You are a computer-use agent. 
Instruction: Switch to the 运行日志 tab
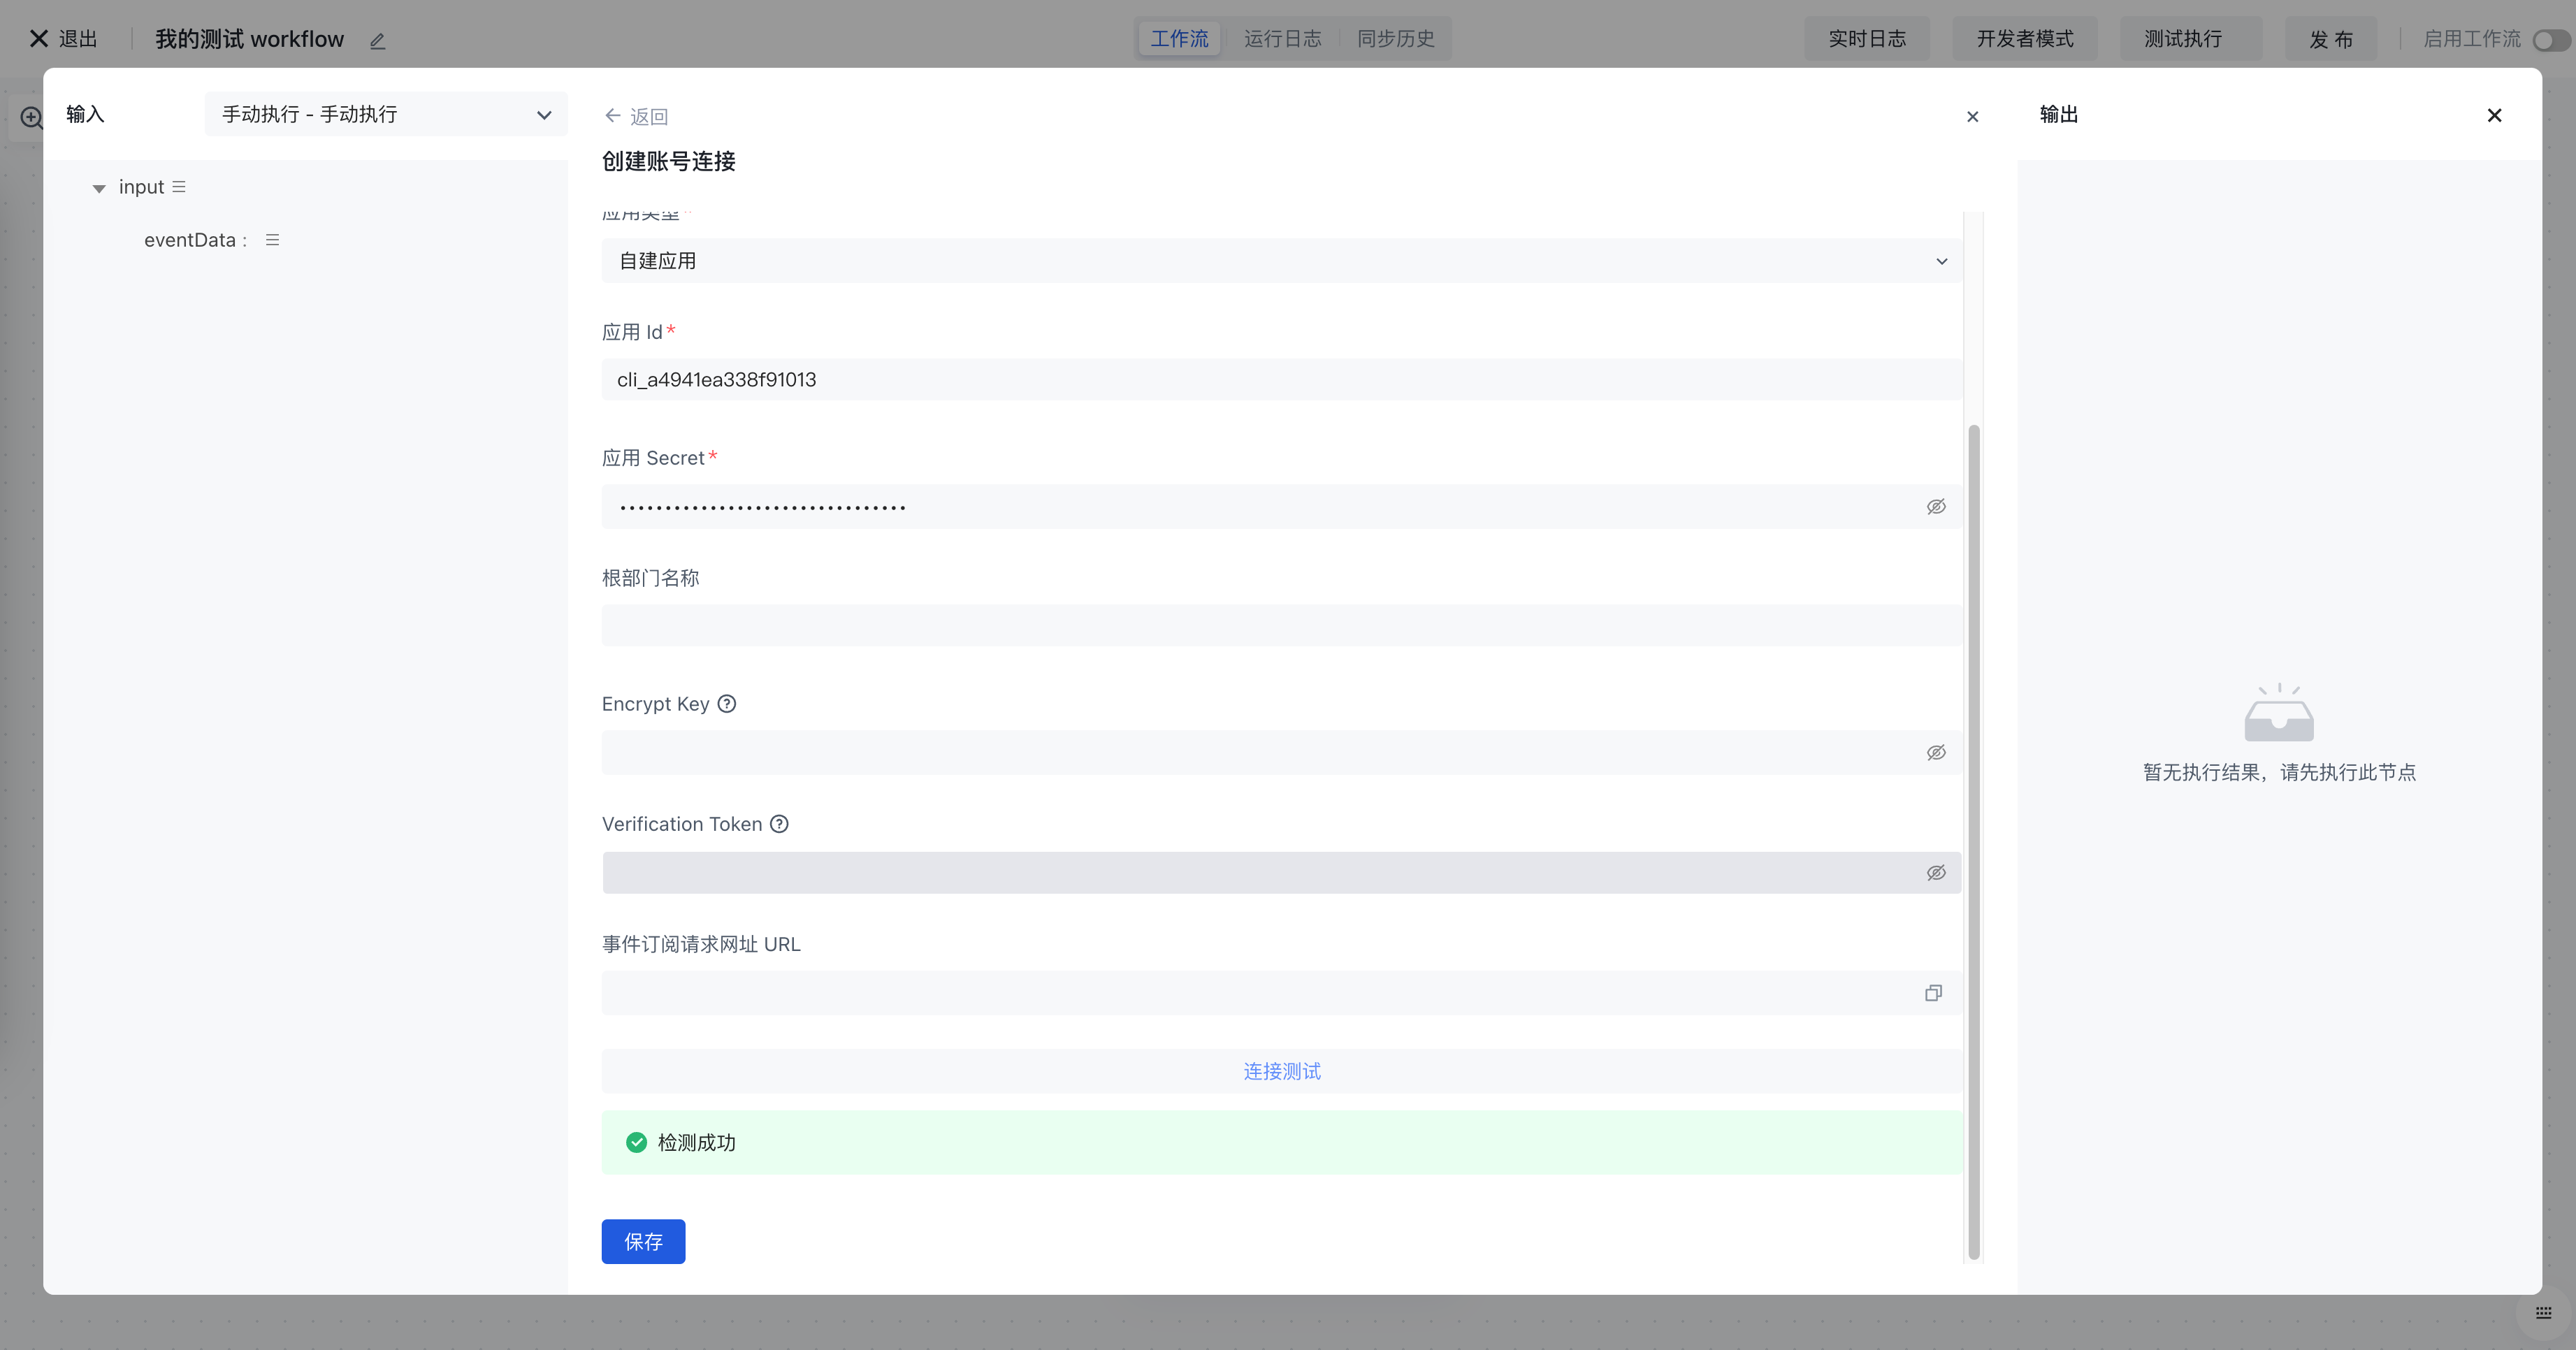click(1282, 39)
